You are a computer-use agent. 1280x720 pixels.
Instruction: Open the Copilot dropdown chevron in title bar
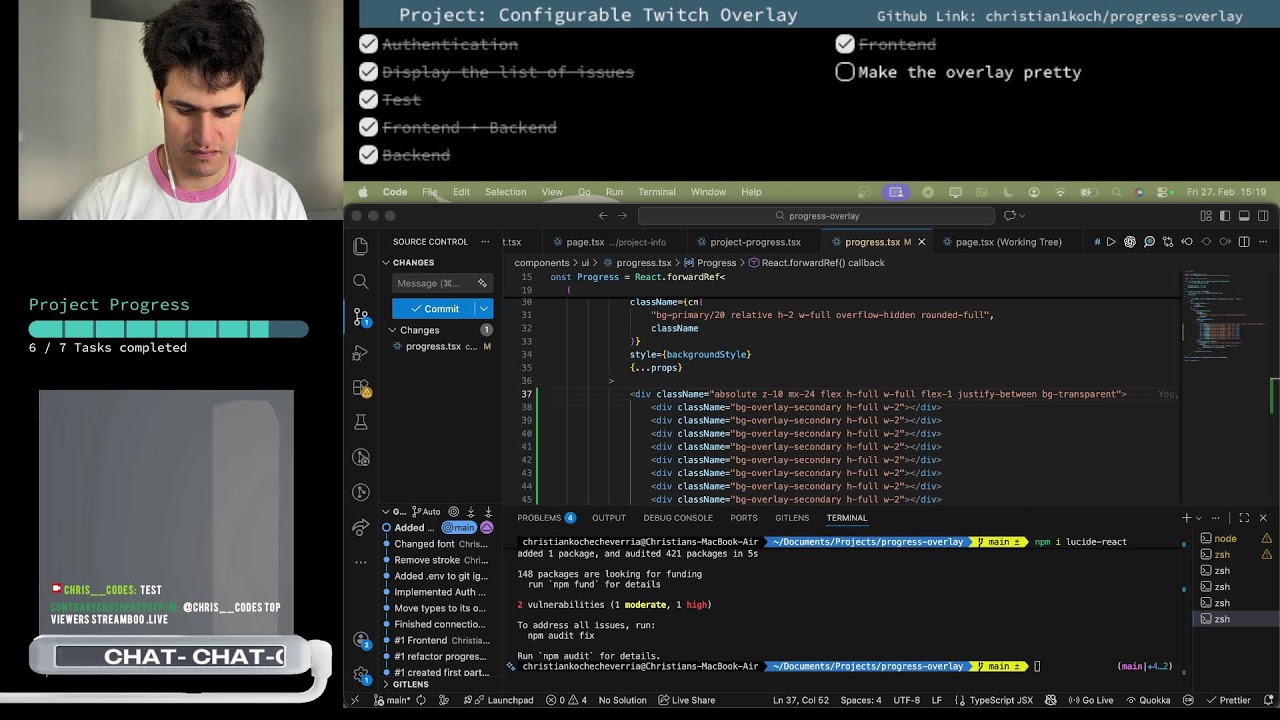point(1022,216)
